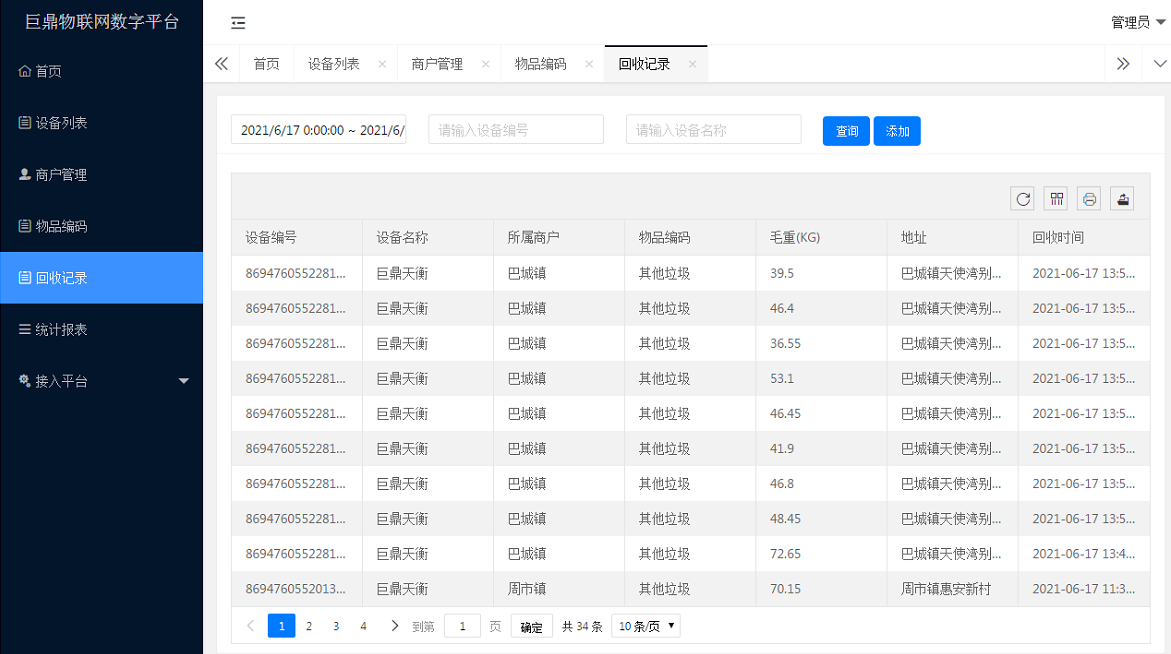Image resolution: width=1171 pixels, height=654 pixels.
Task: Collapse the sidebar with the menu fold icon
Action: click(x=238, y=23)
